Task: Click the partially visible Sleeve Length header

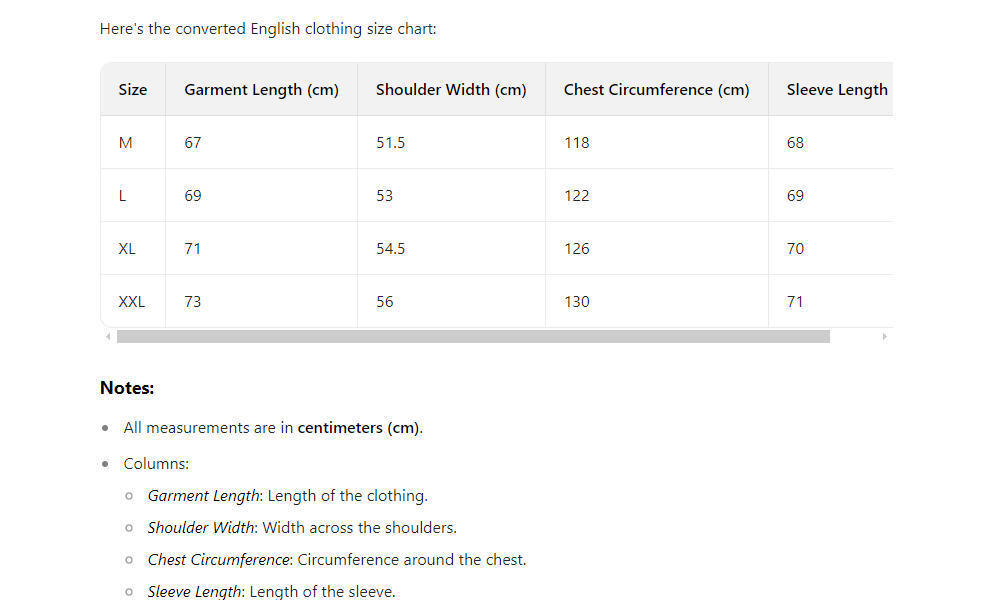Action: coord(836,90)
